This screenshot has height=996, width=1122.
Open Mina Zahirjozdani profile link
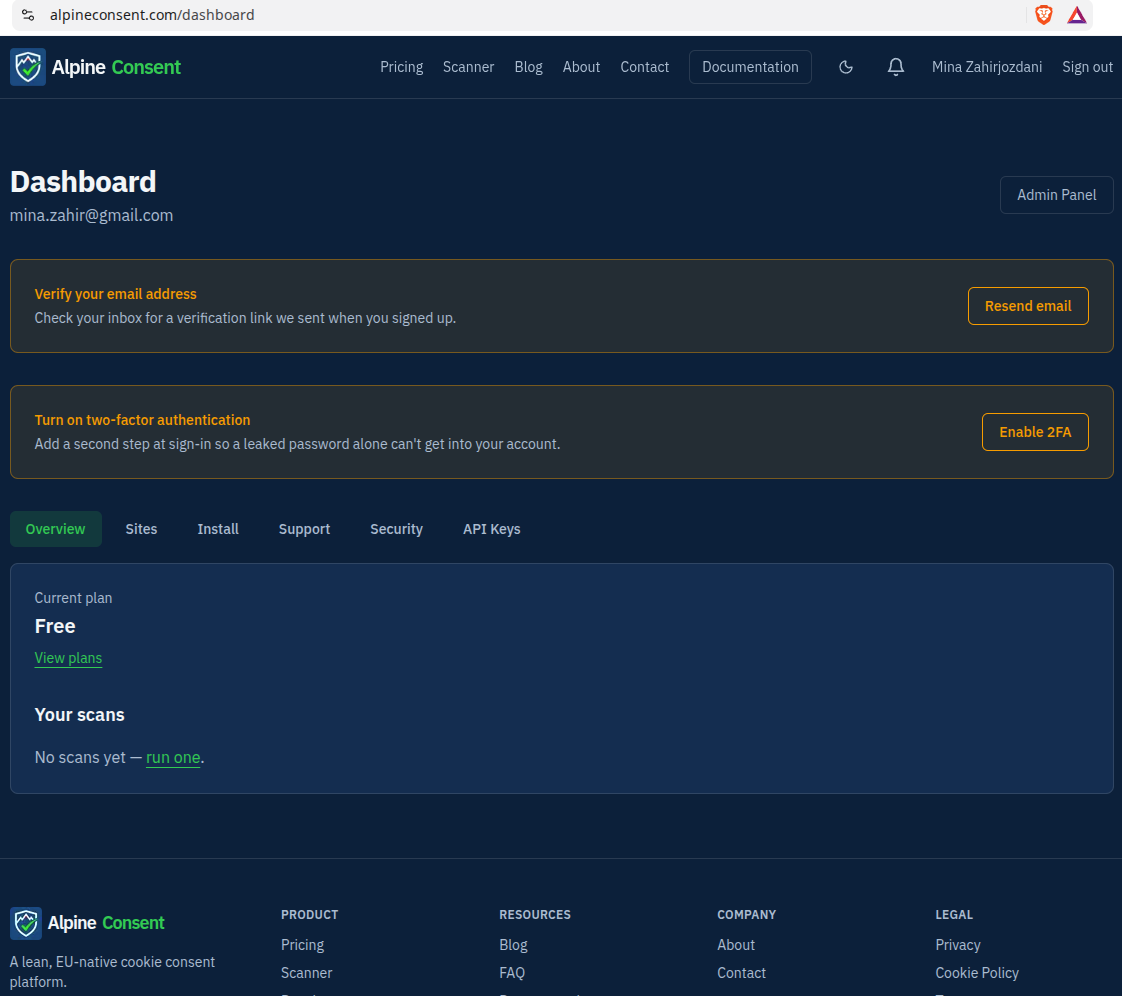tap(986, 67)
